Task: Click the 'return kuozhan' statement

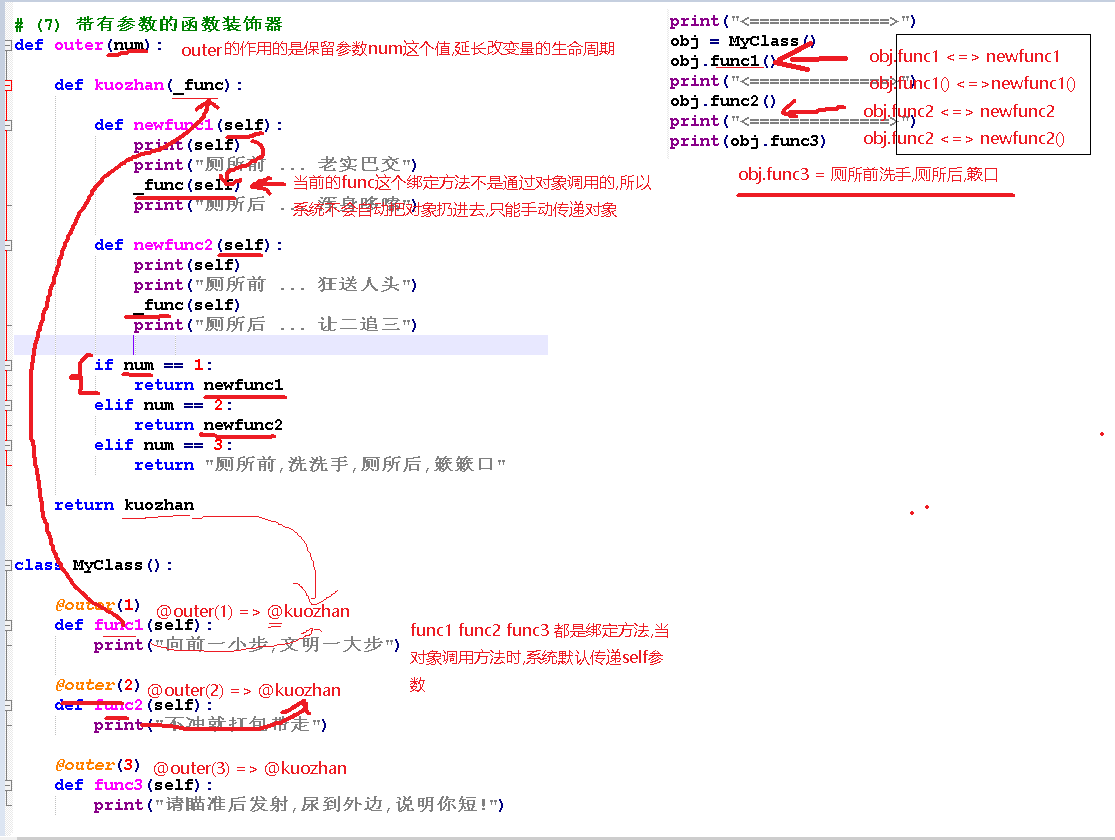Action: pos(124,505)
